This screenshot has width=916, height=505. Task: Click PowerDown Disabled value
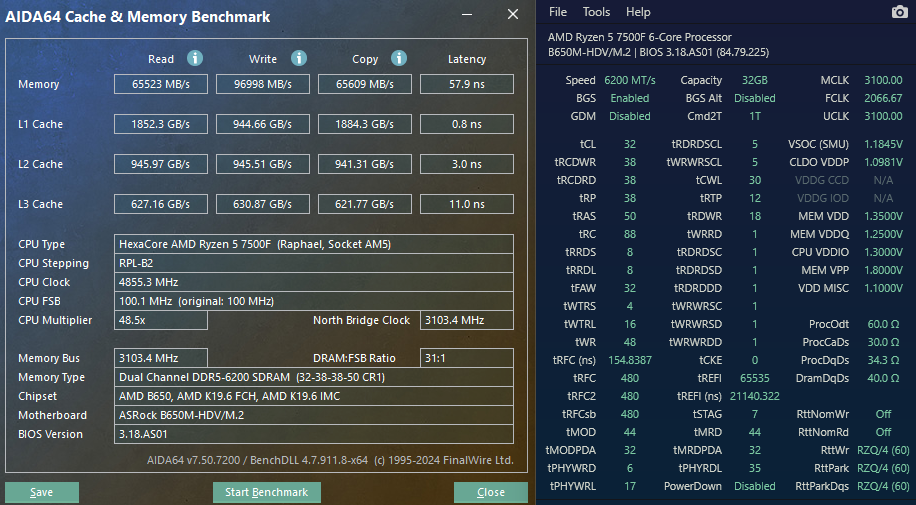[x=755, y=486]
